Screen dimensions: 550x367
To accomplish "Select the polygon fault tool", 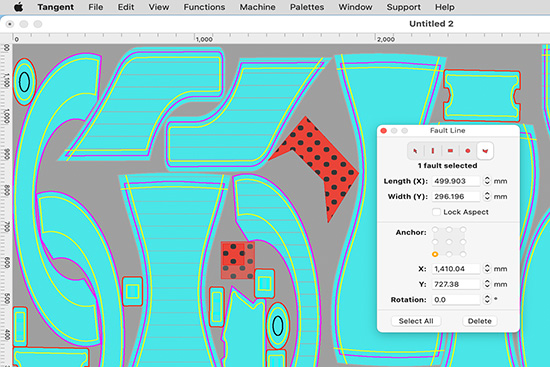I will 485,151.
